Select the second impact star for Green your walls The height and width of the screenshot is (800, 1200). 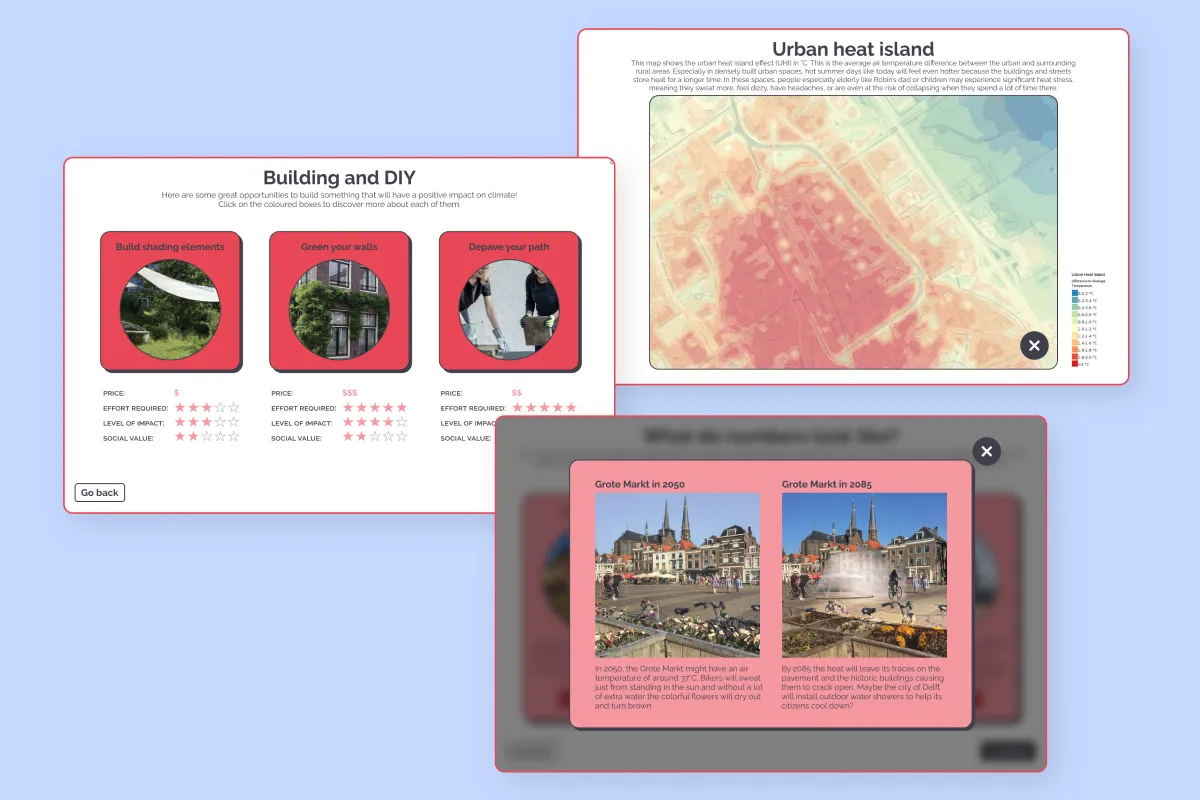click(x=361, y=423)
